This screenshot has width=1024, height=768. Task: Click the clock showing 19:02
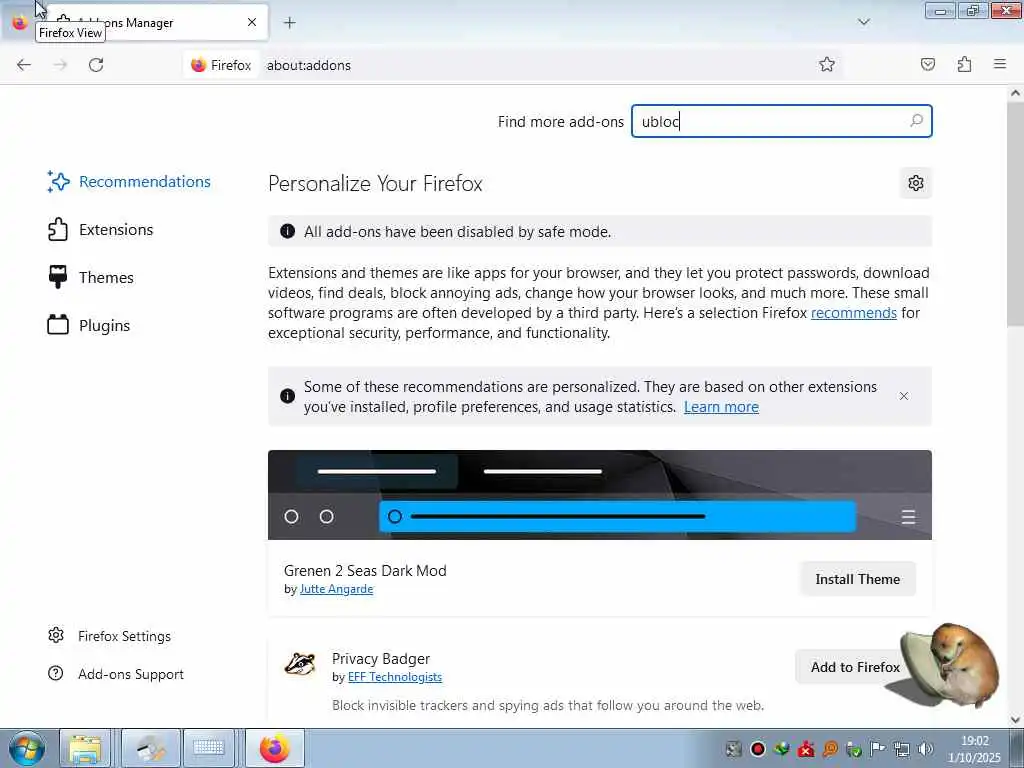pos(974,749)
